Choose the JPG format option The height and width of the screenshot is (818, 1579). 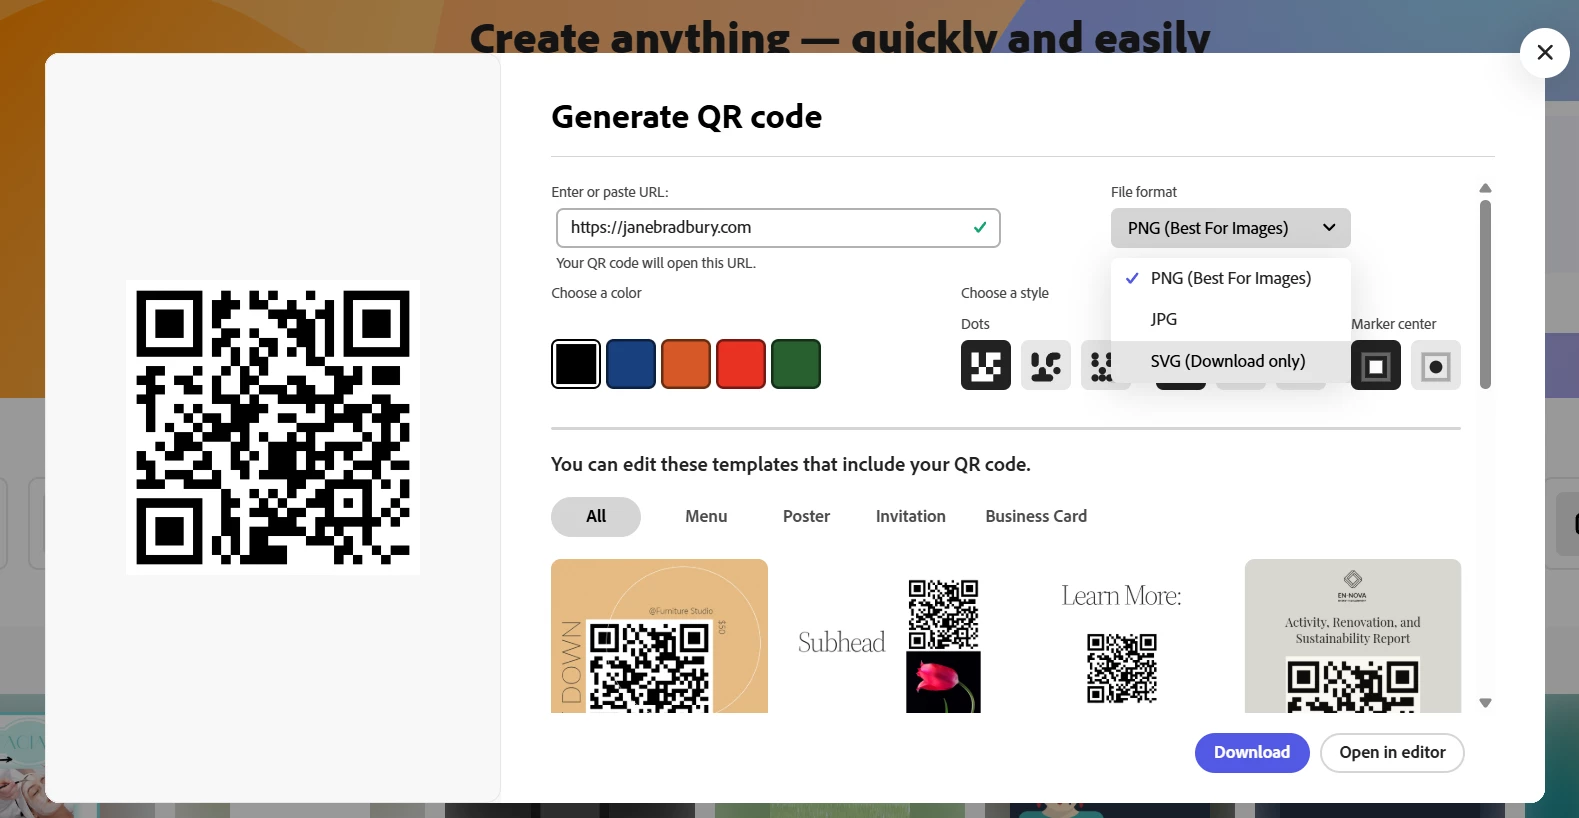(x=1231, y=319)
